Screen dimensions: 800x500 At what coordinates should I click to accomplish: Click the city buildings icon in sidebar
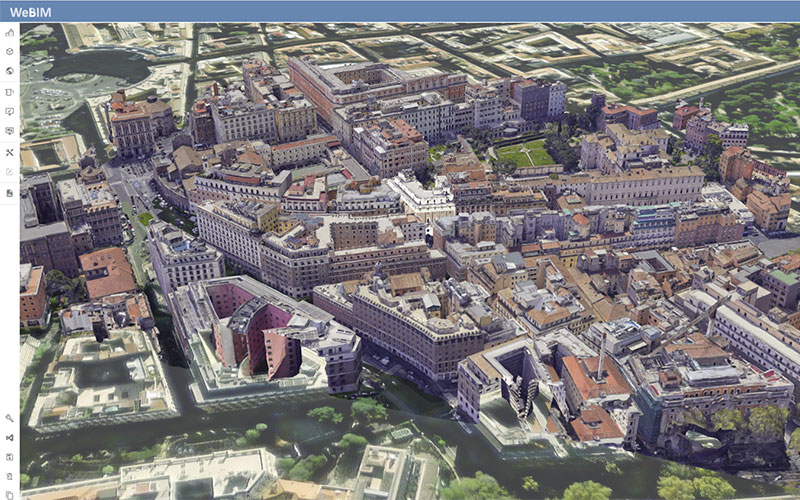click(9, 32)
